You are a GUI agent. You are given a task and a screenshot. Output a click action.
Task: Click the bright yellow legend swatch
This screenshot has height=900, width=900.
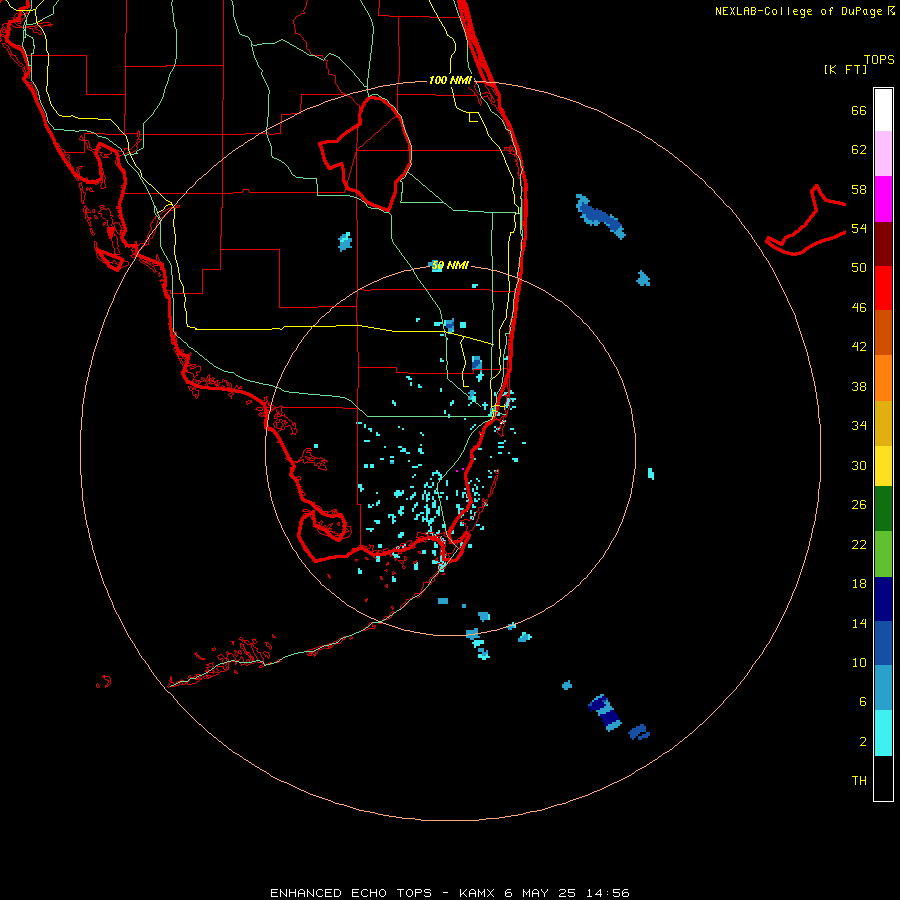click(x=883, y=466)
